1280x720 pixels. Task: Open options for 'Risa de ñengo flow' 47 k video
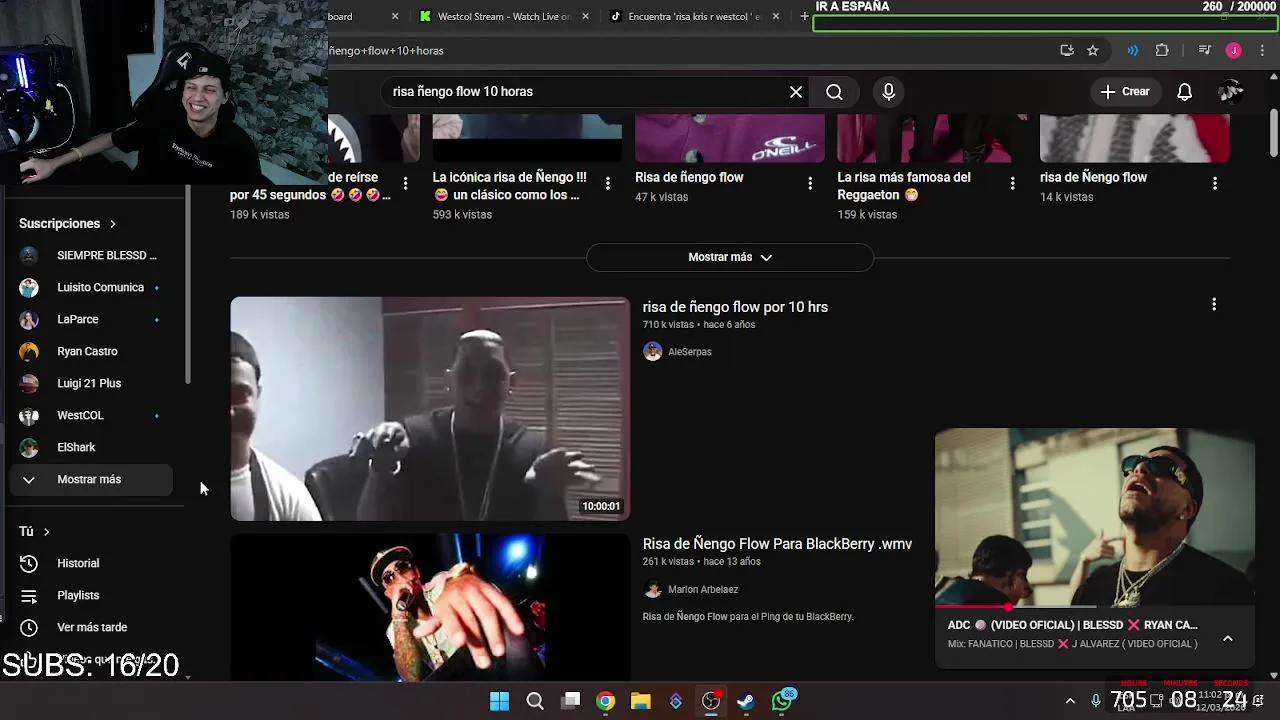(810, 183)
